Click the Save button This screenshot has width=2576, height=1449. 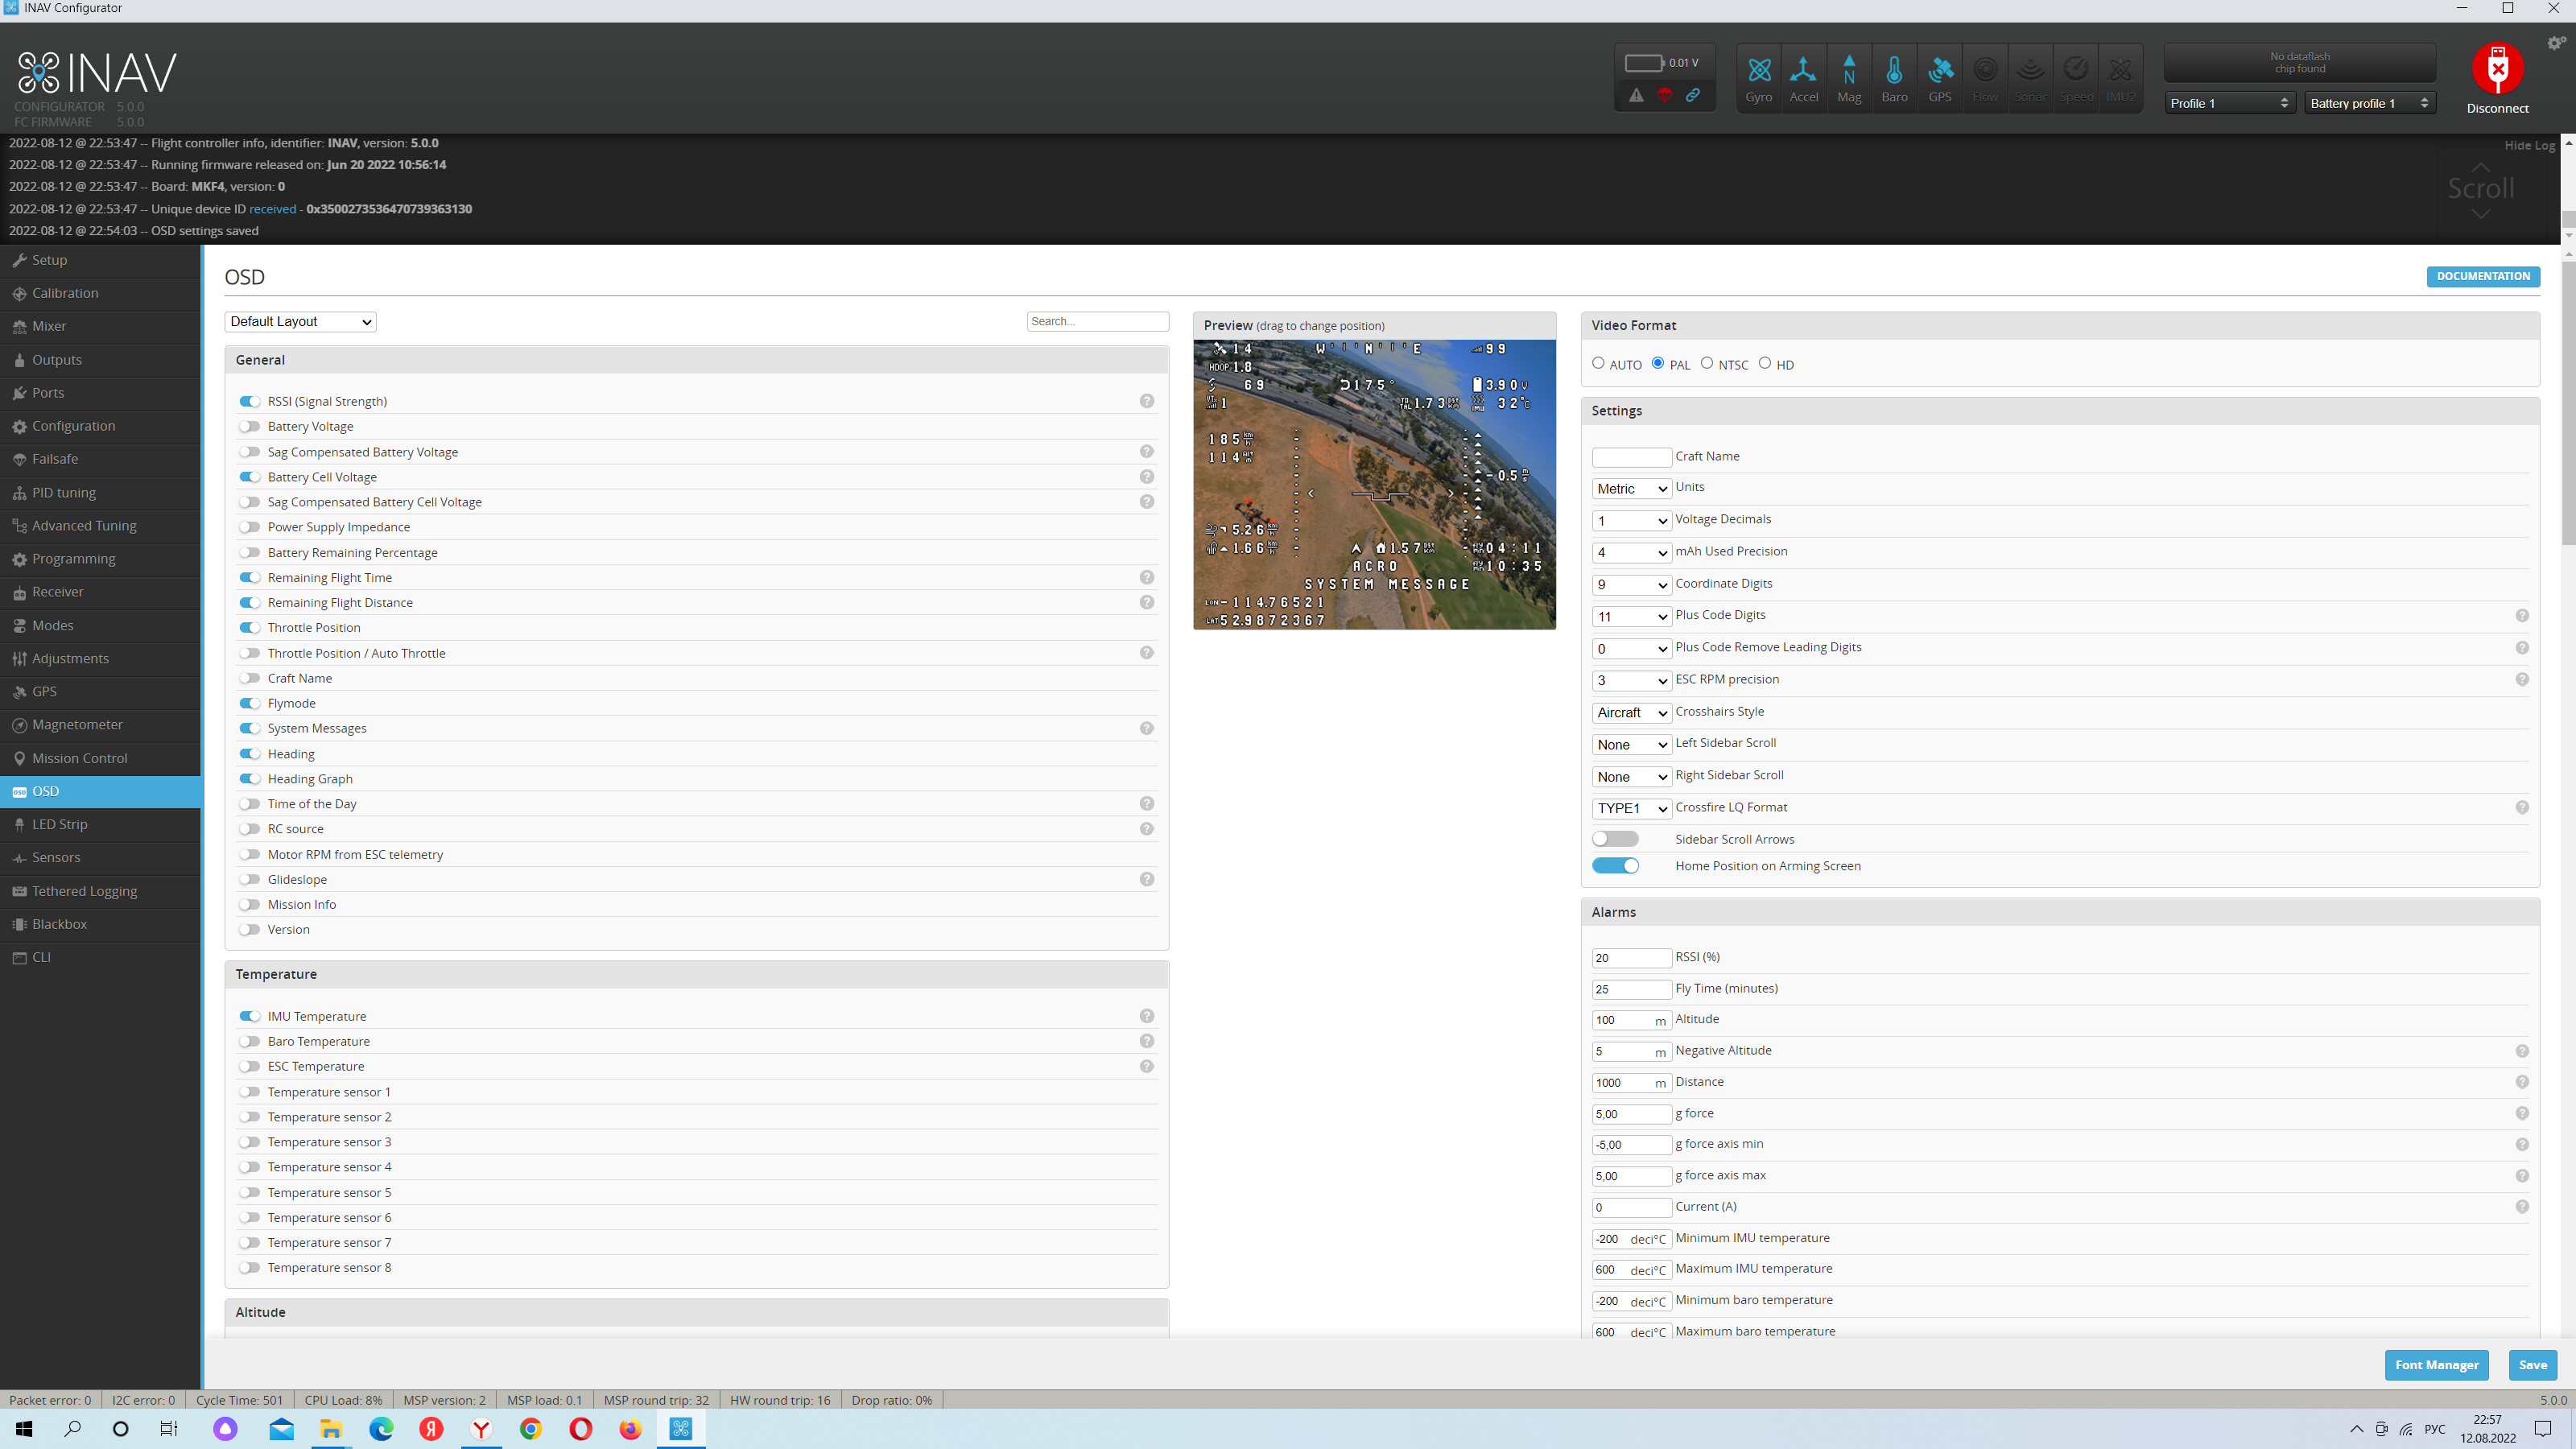(2533, 1364)
